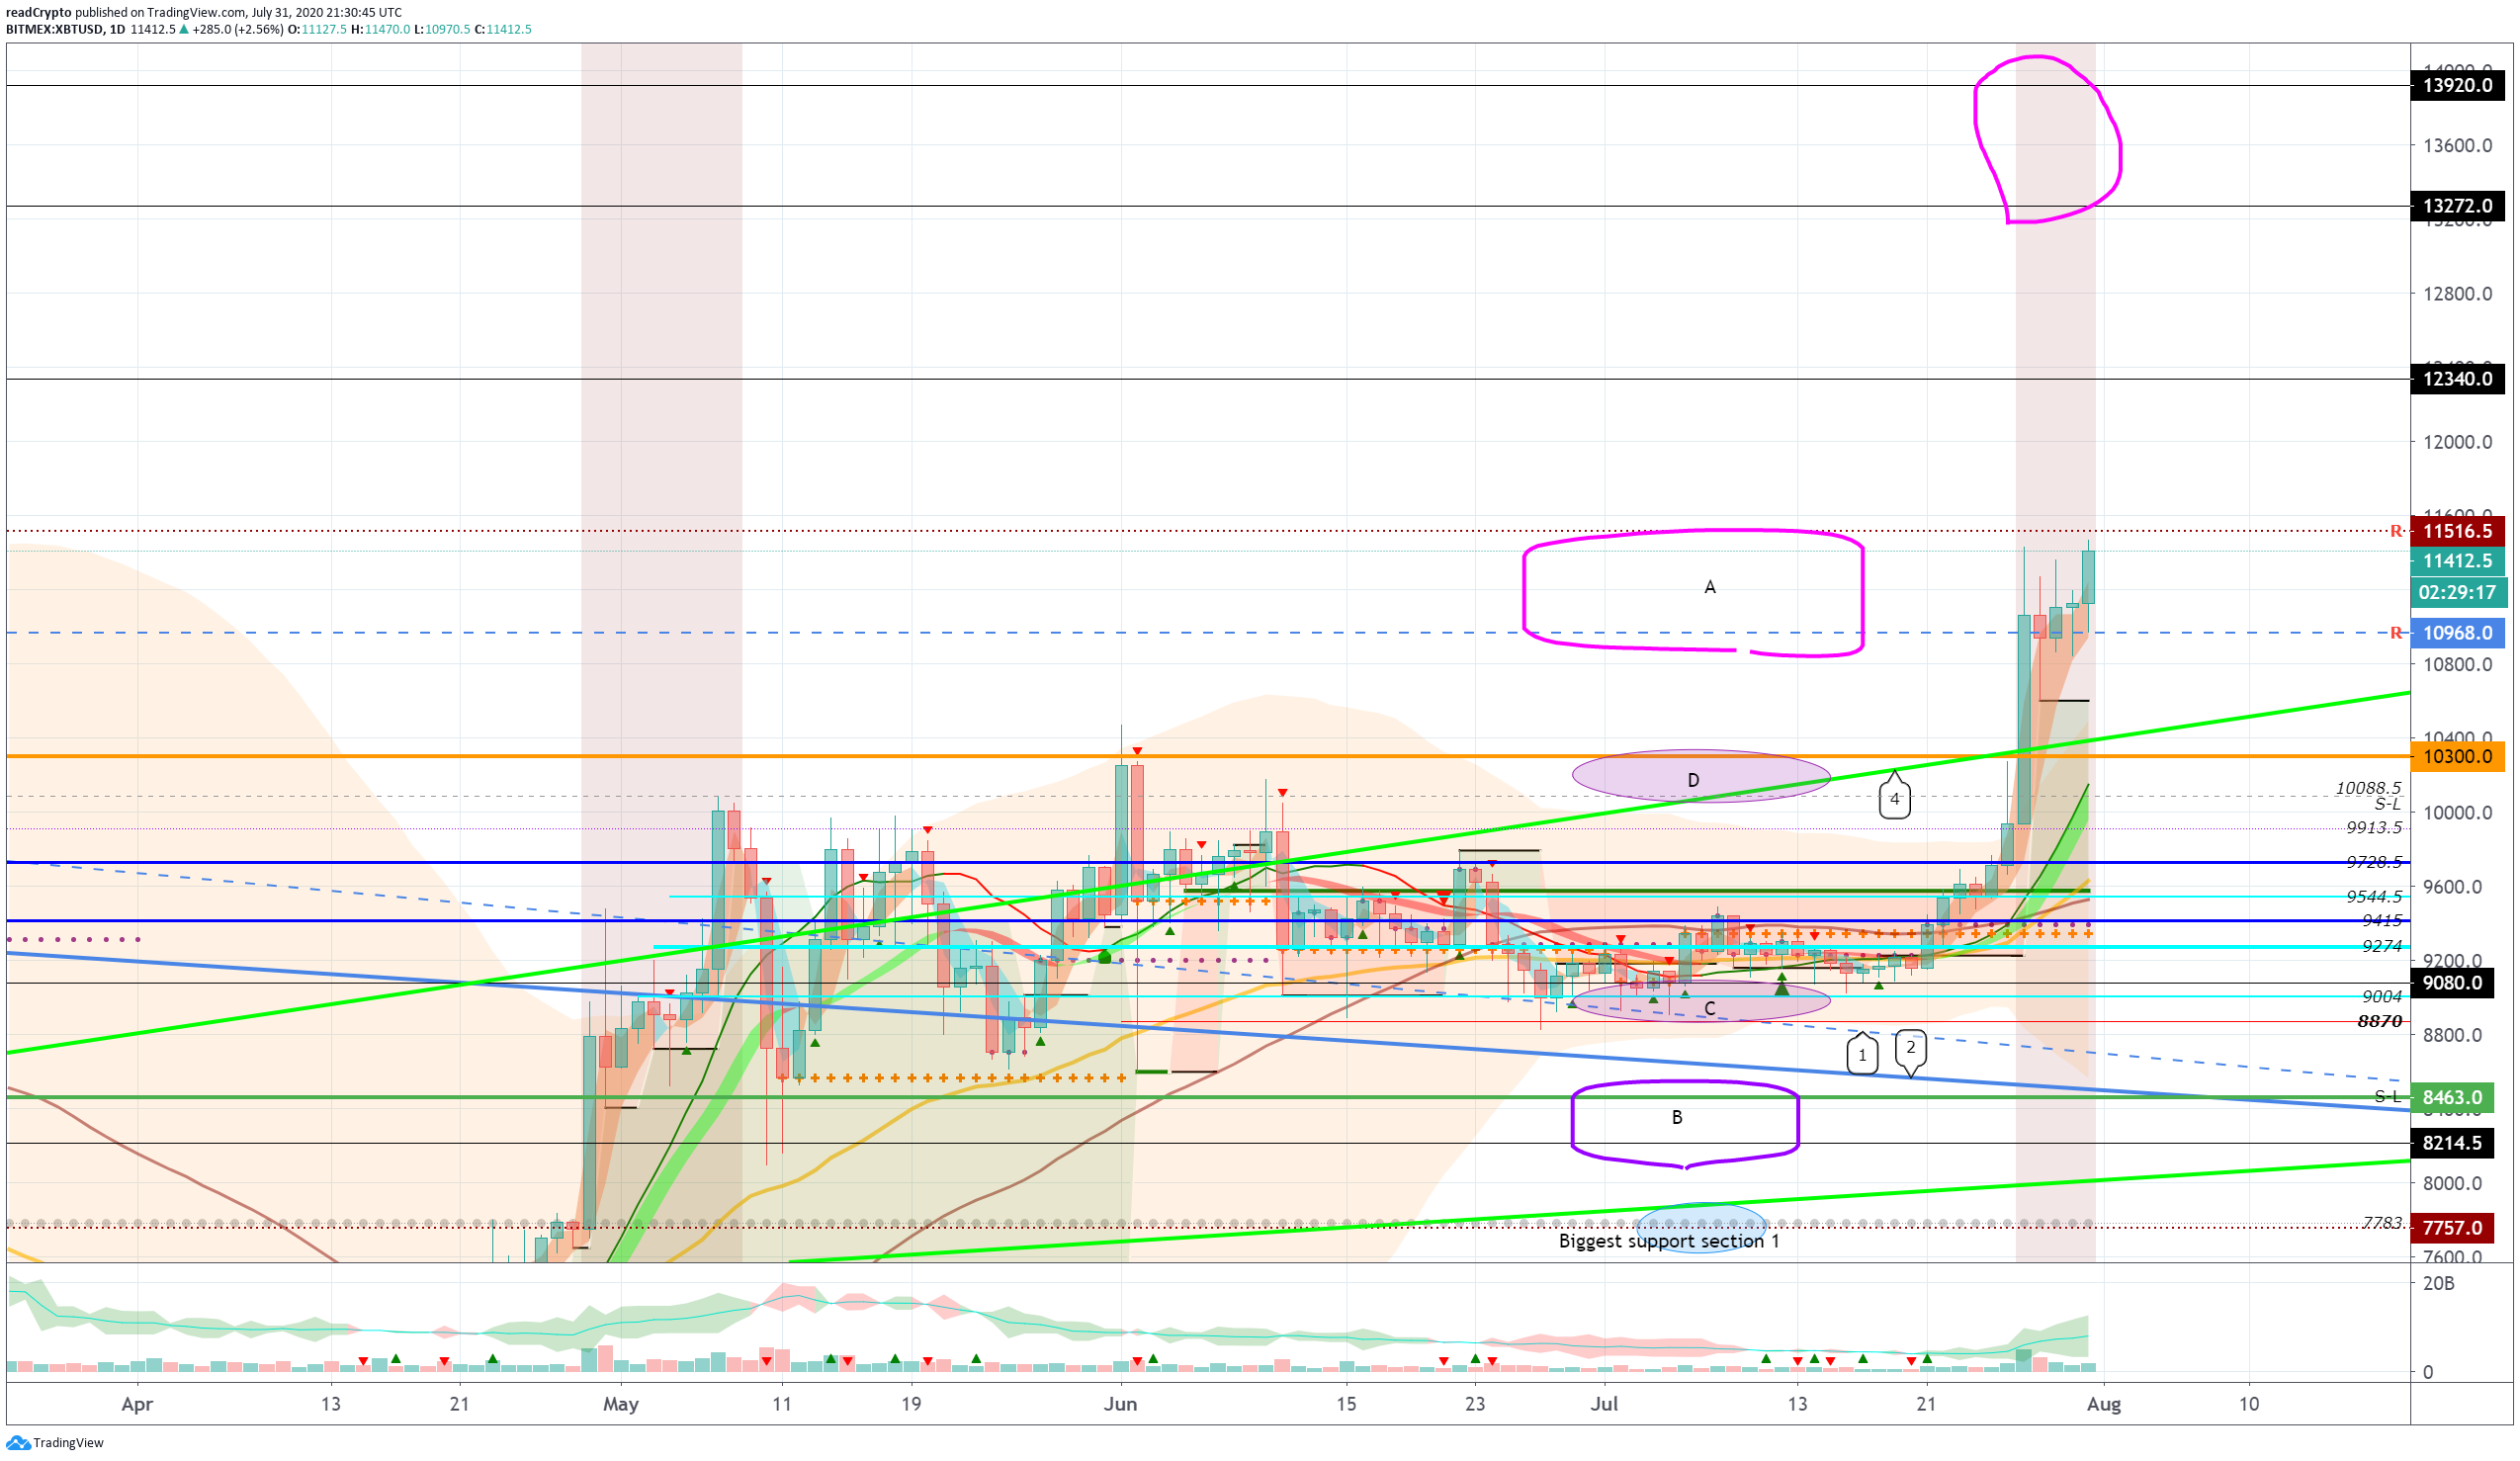The height and width of the screenshot is (1461, 2520).
Task: Open the TradingView logo link
Action: tap(55, 1442)
